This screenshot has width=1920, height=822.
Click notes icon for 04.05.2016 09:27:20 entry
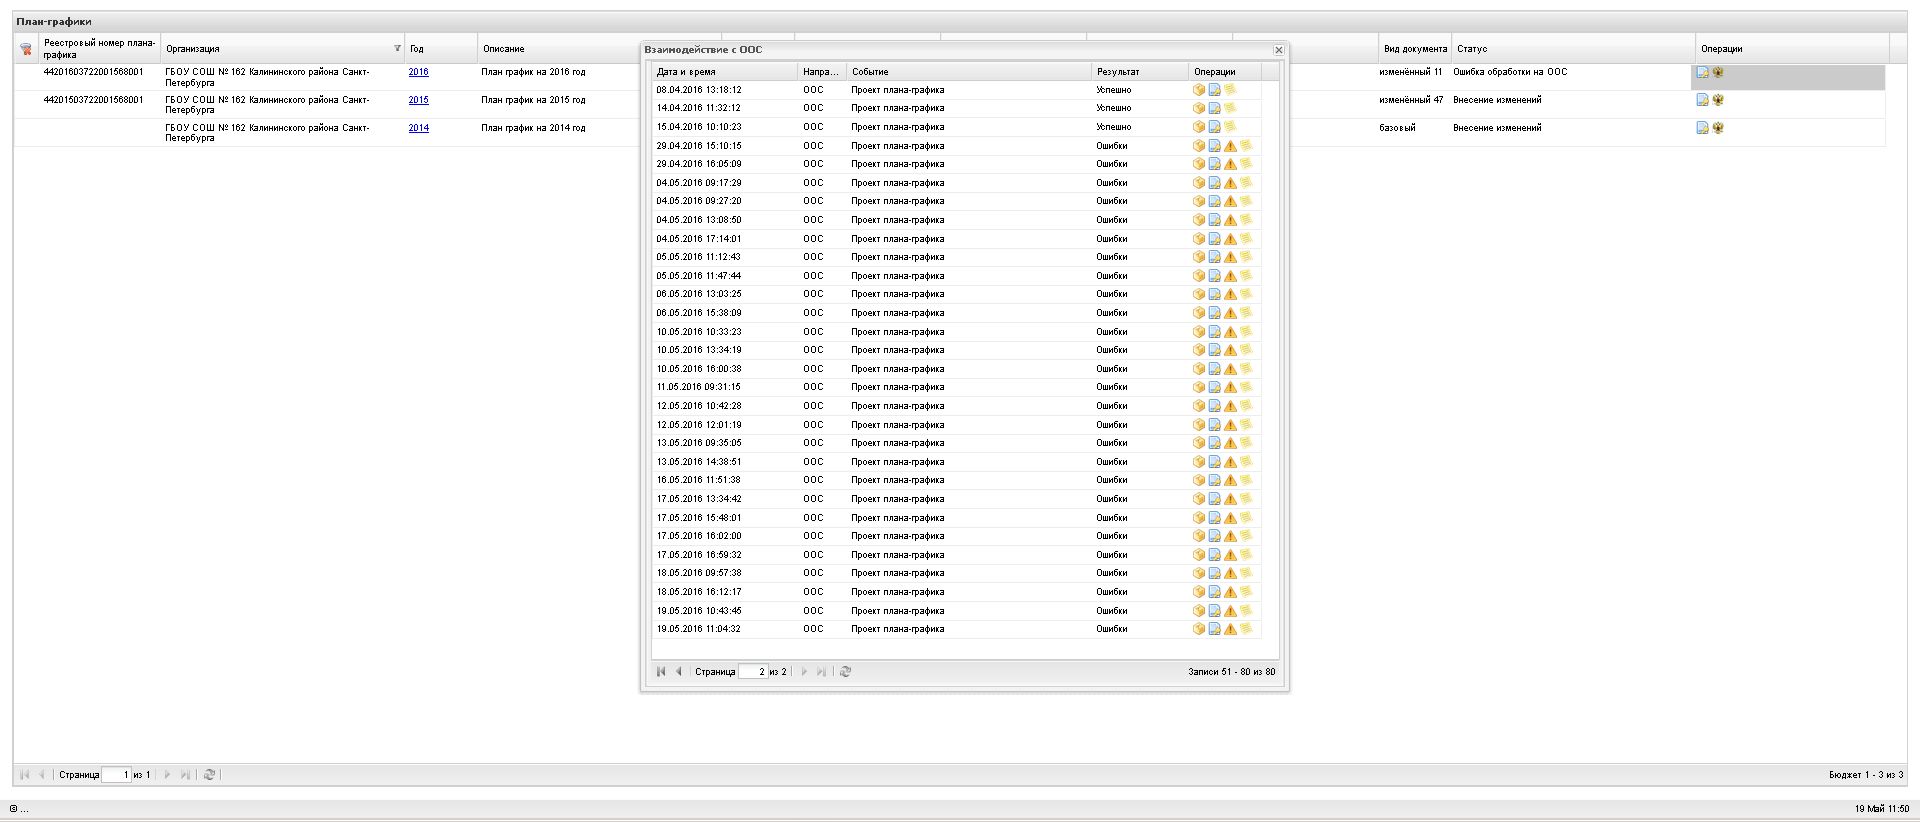1246,201
